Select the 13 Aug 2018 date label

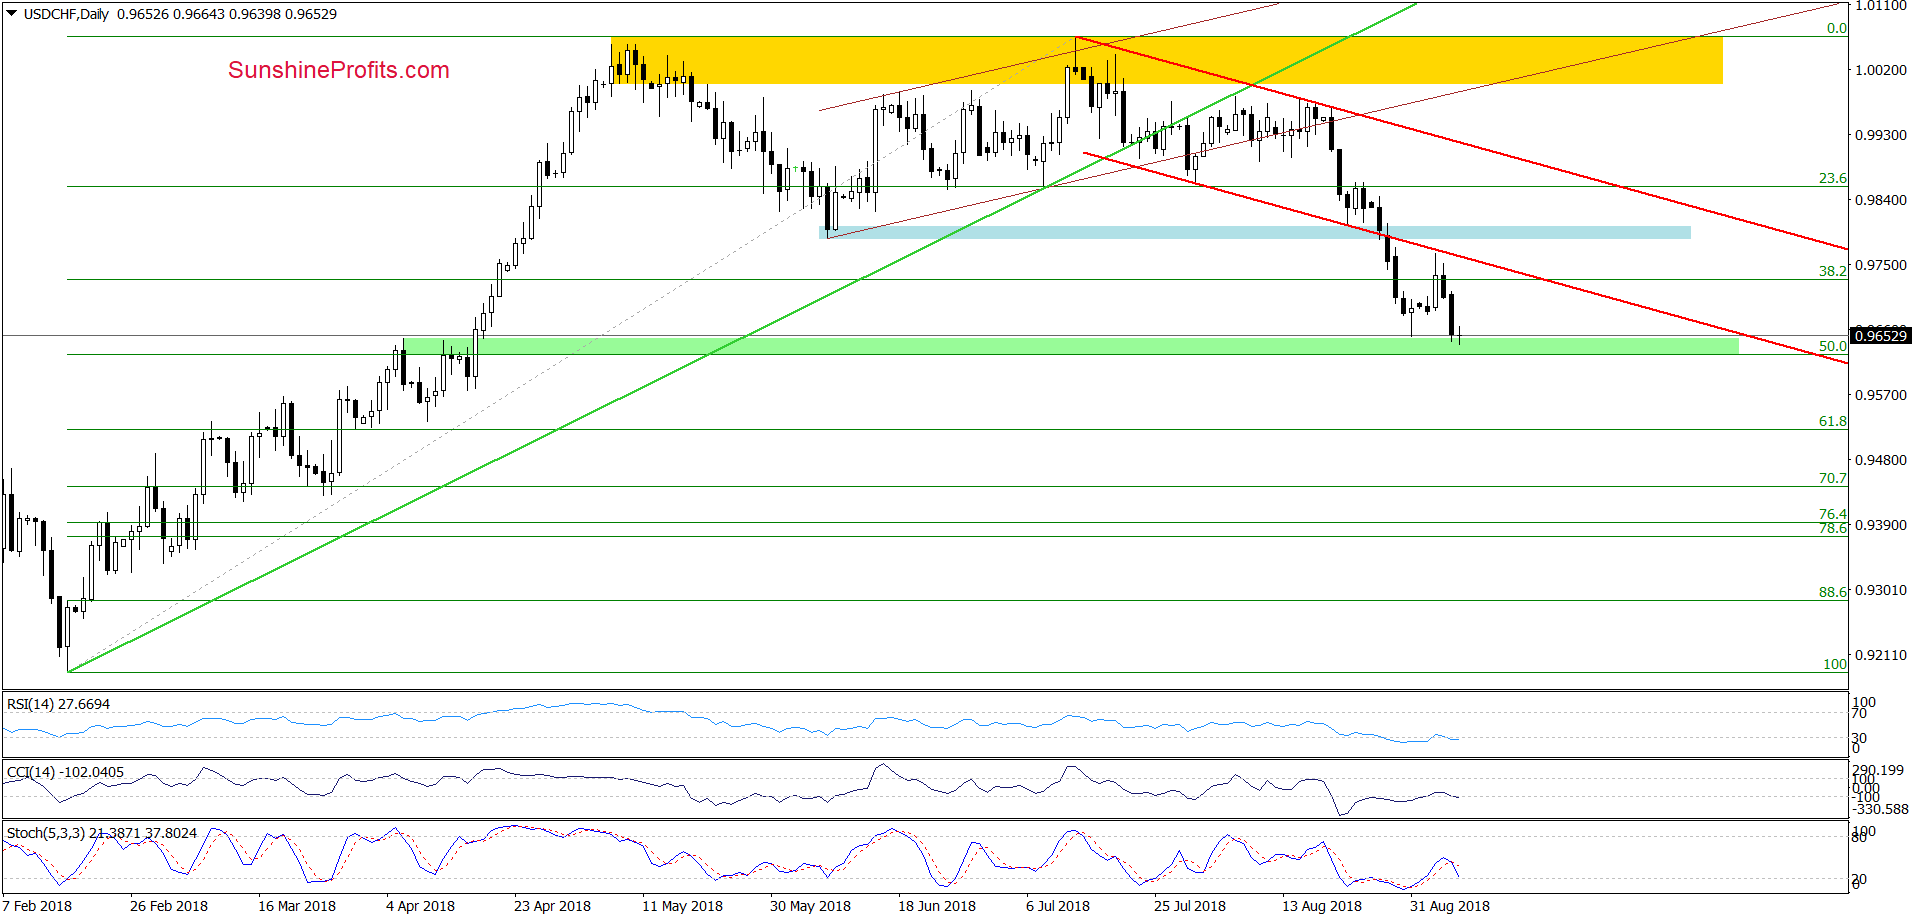[x=1322, y=906]
